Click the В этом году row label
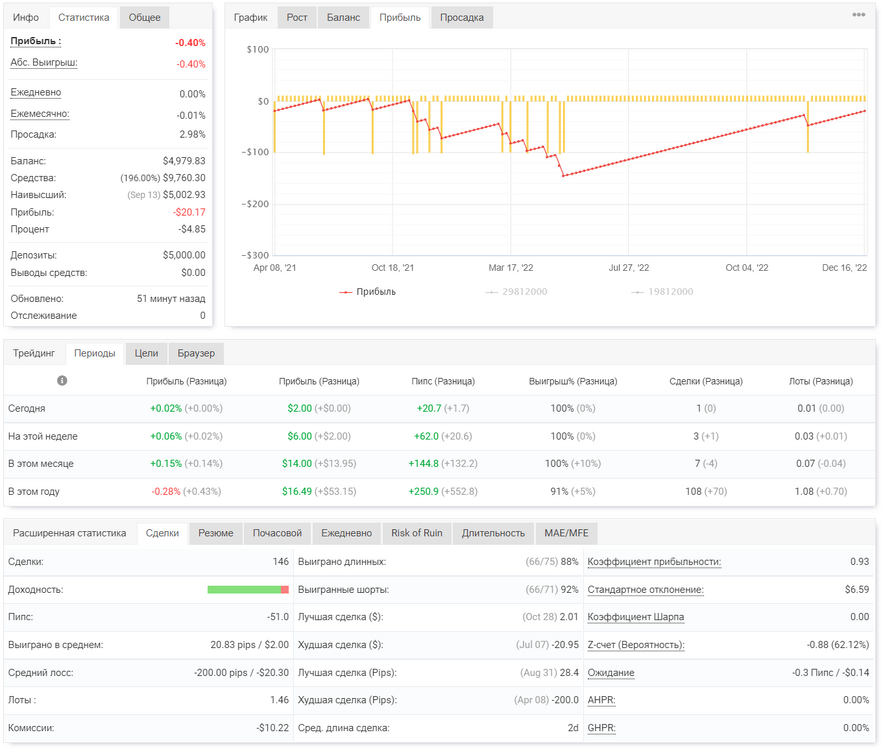The height and width of the screenshot is (750, 883). pyautogui.click(x=34, y=492)
